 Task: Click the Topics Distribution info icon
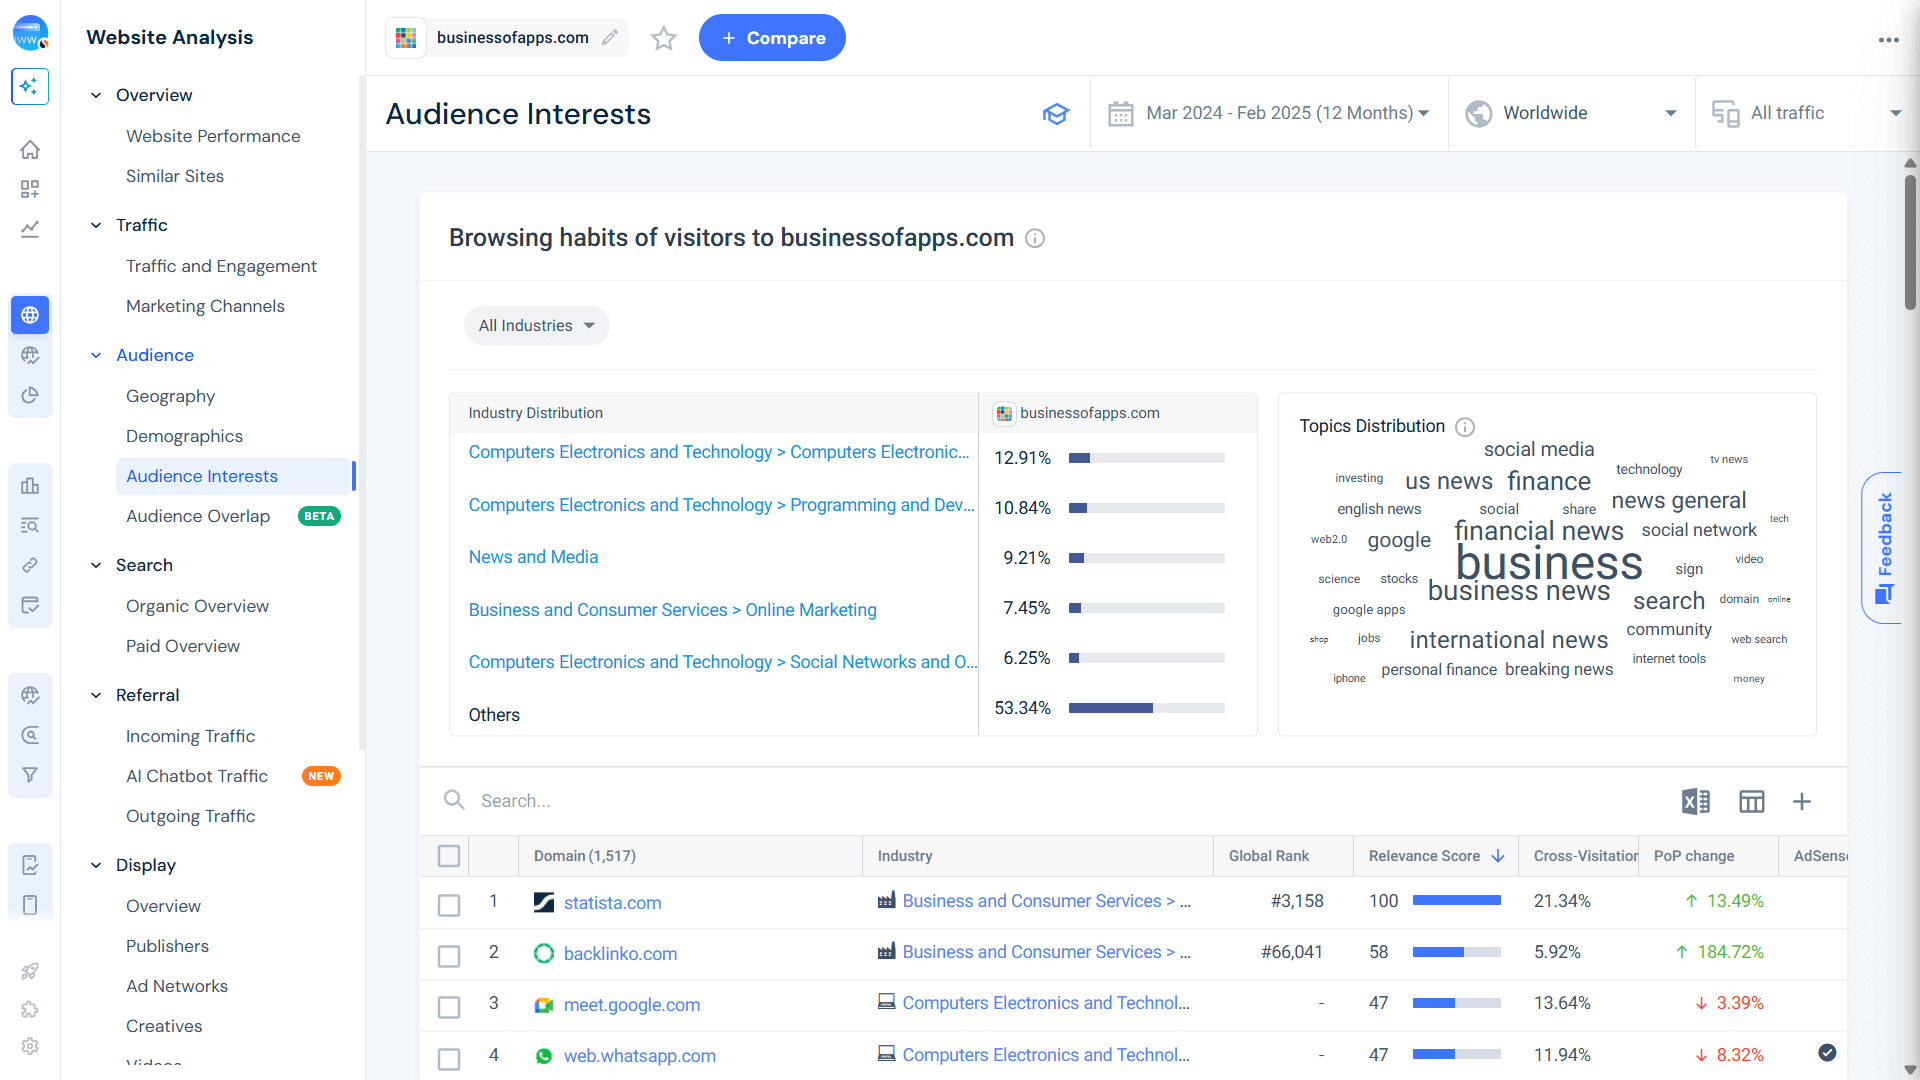point(1465,427)
